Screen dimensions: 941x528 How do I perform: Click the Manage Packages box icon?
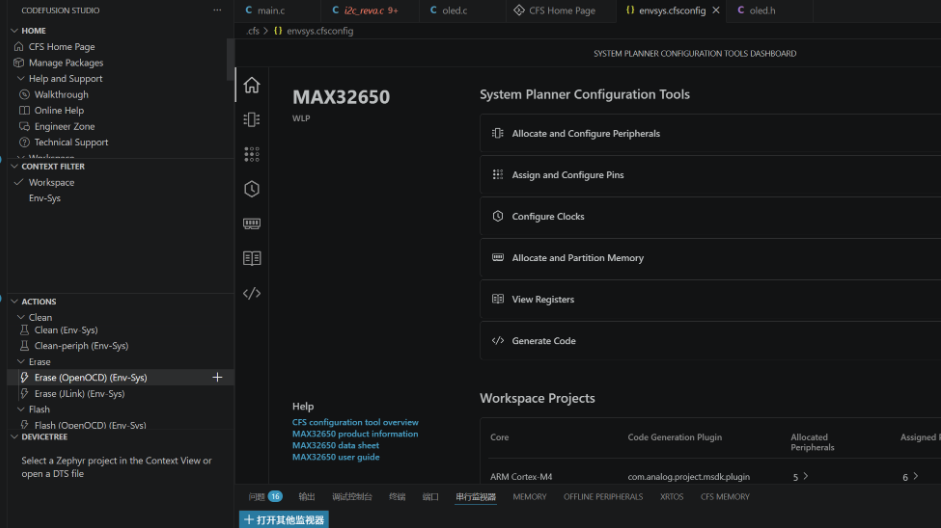click(x=19, y=62)
